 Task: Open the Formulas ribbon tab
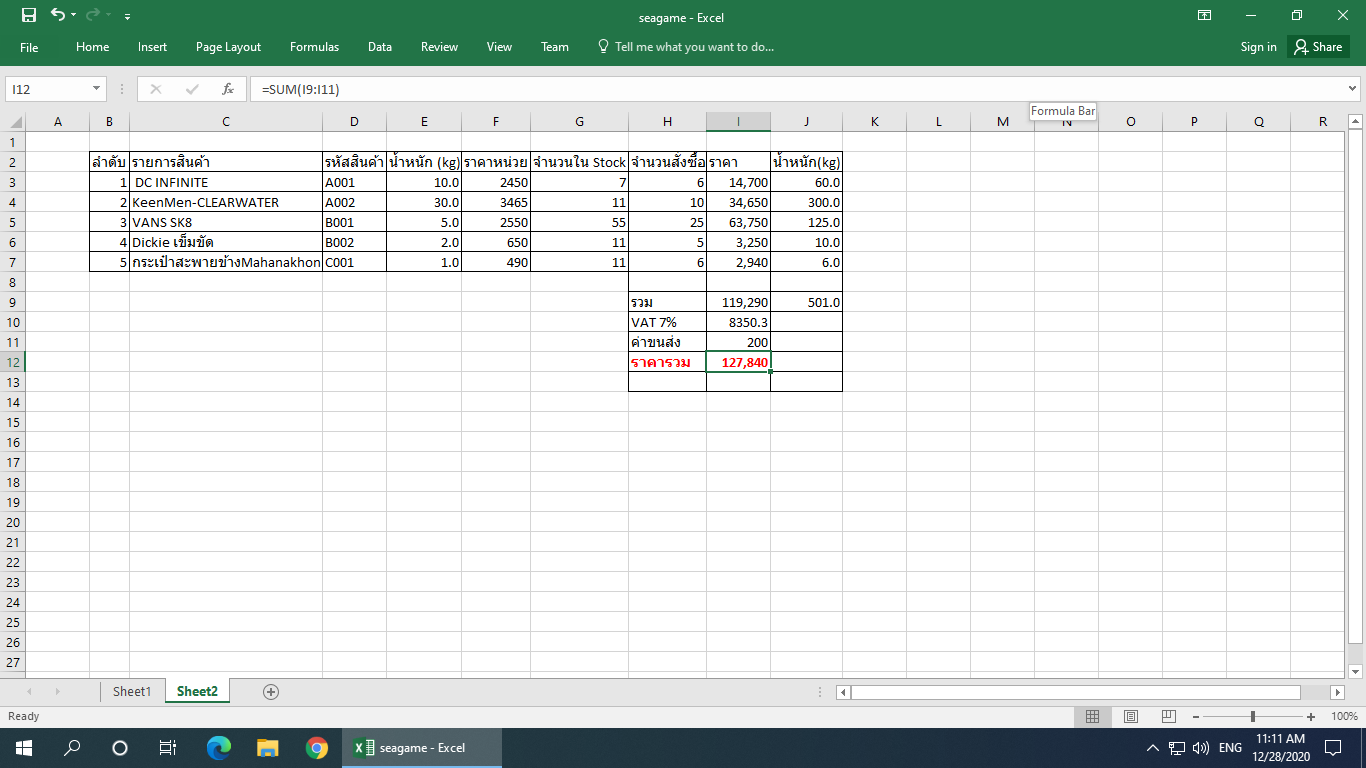pyautogui.click(x=314, y=47)
